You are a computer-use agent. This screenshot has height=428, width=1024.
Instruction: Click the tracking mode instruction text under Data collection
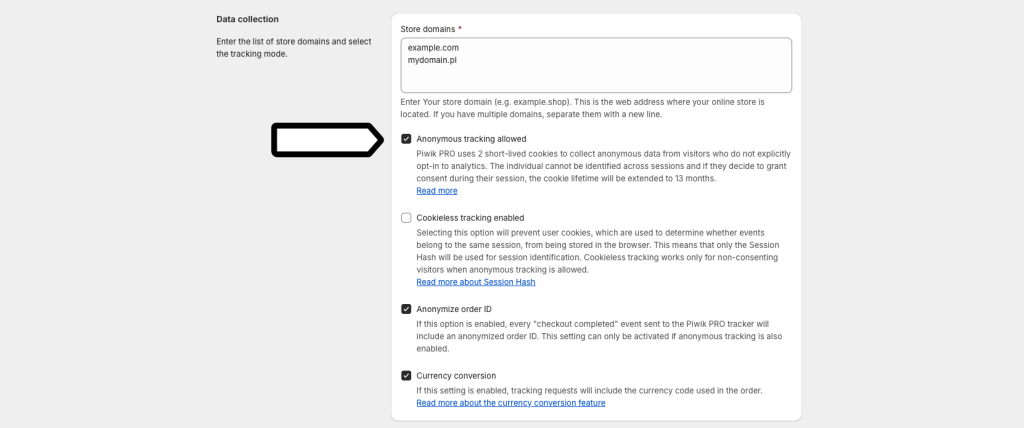(x=293, y=47)
